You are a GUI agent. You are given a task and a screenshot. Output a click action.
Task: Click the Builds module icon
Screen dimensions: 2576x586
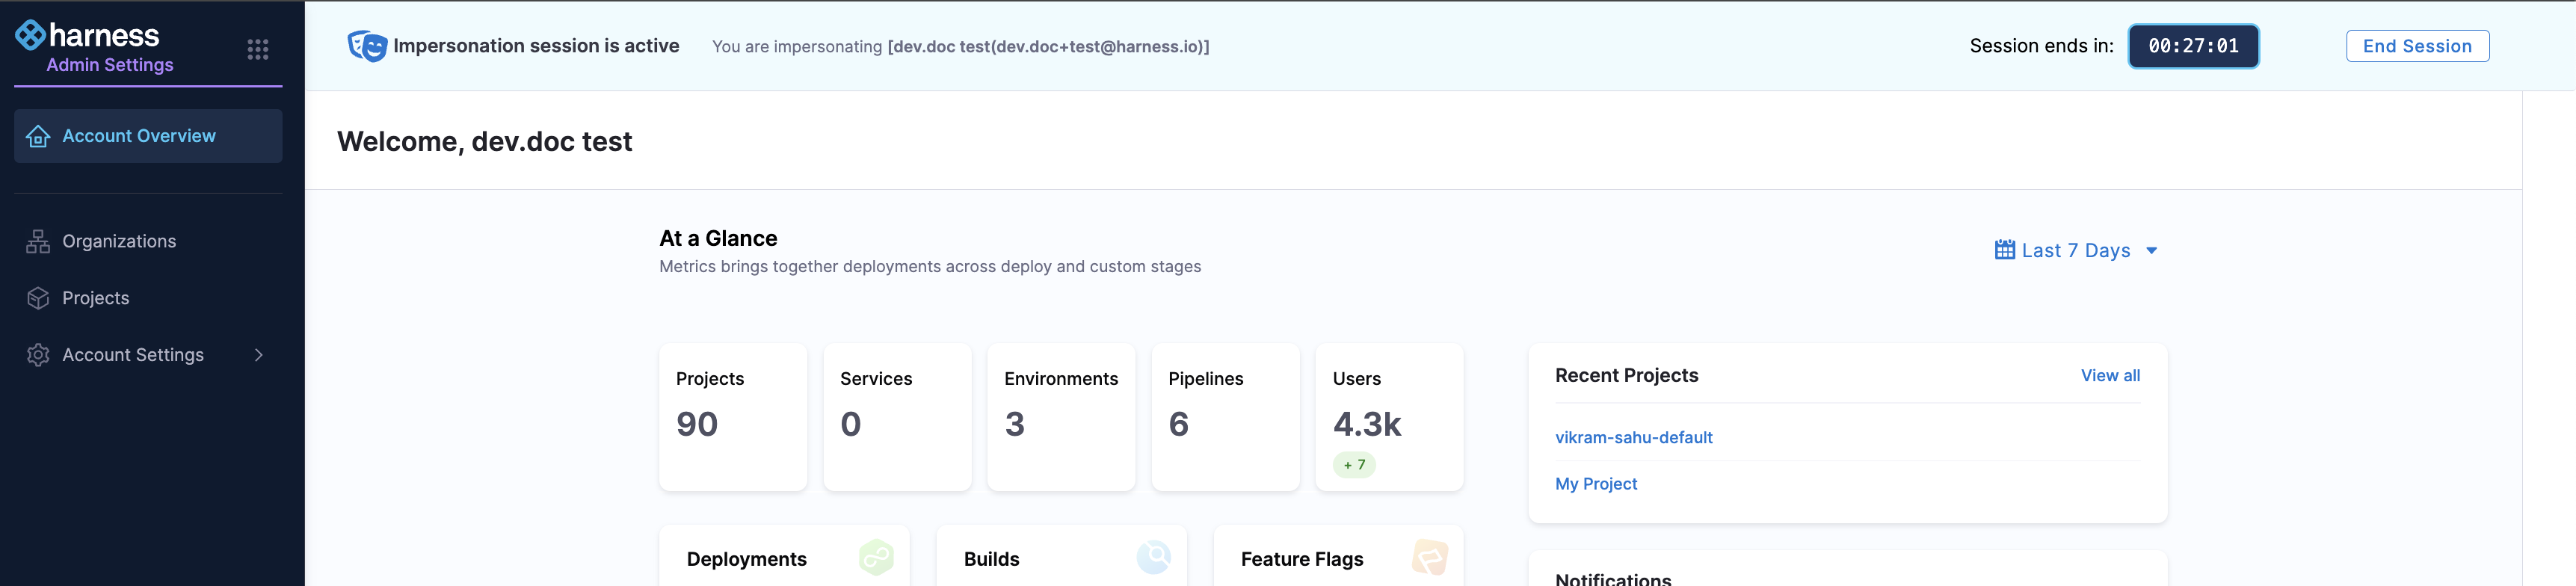pyautogui.click(x=1153, y=557)
